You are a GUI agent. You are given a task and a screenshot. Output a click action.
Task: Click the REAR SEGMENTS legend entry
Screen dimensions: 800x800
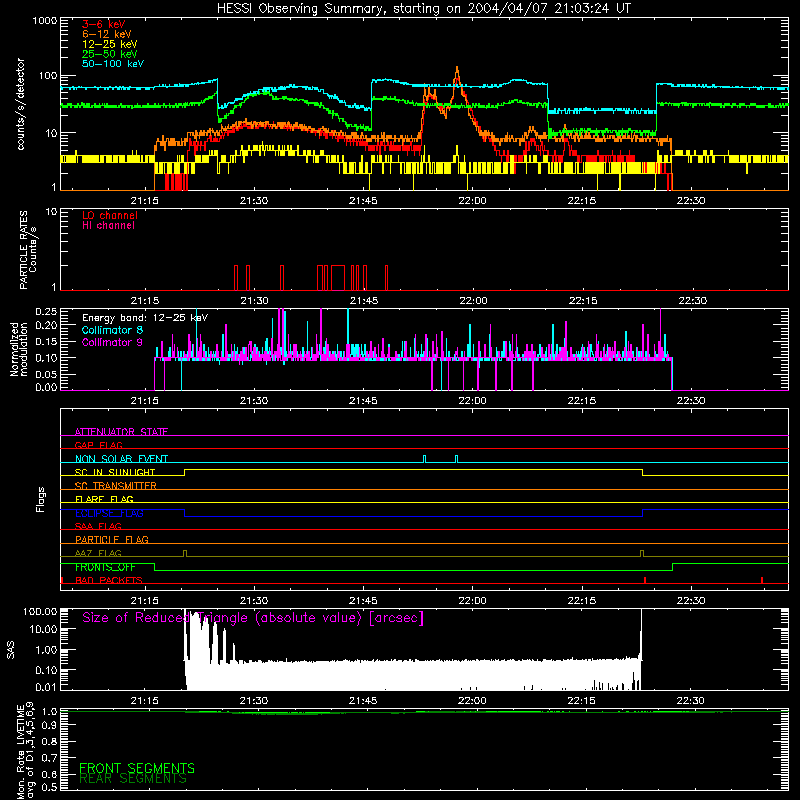[133, 779]
